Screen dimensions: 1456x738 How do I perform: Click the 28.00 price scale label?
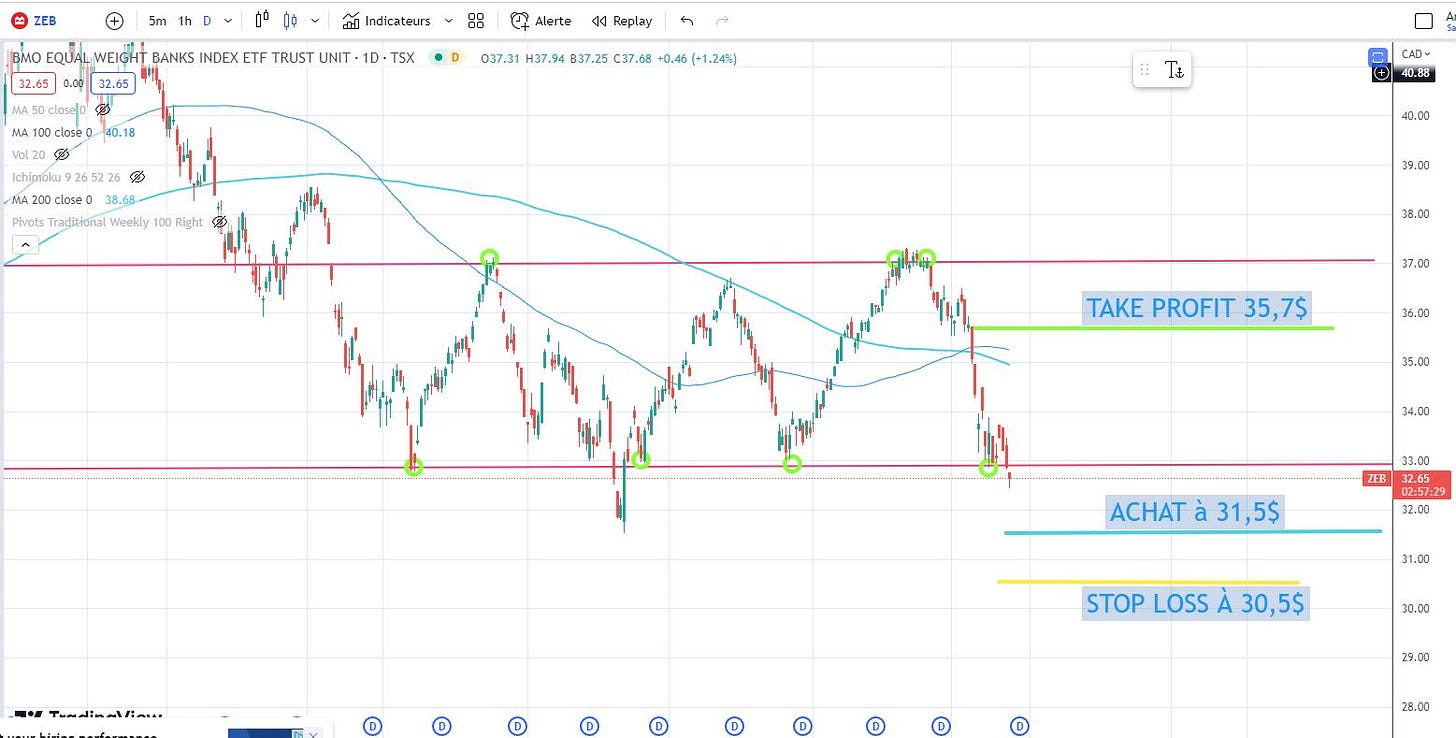[x=1414, y=707]
